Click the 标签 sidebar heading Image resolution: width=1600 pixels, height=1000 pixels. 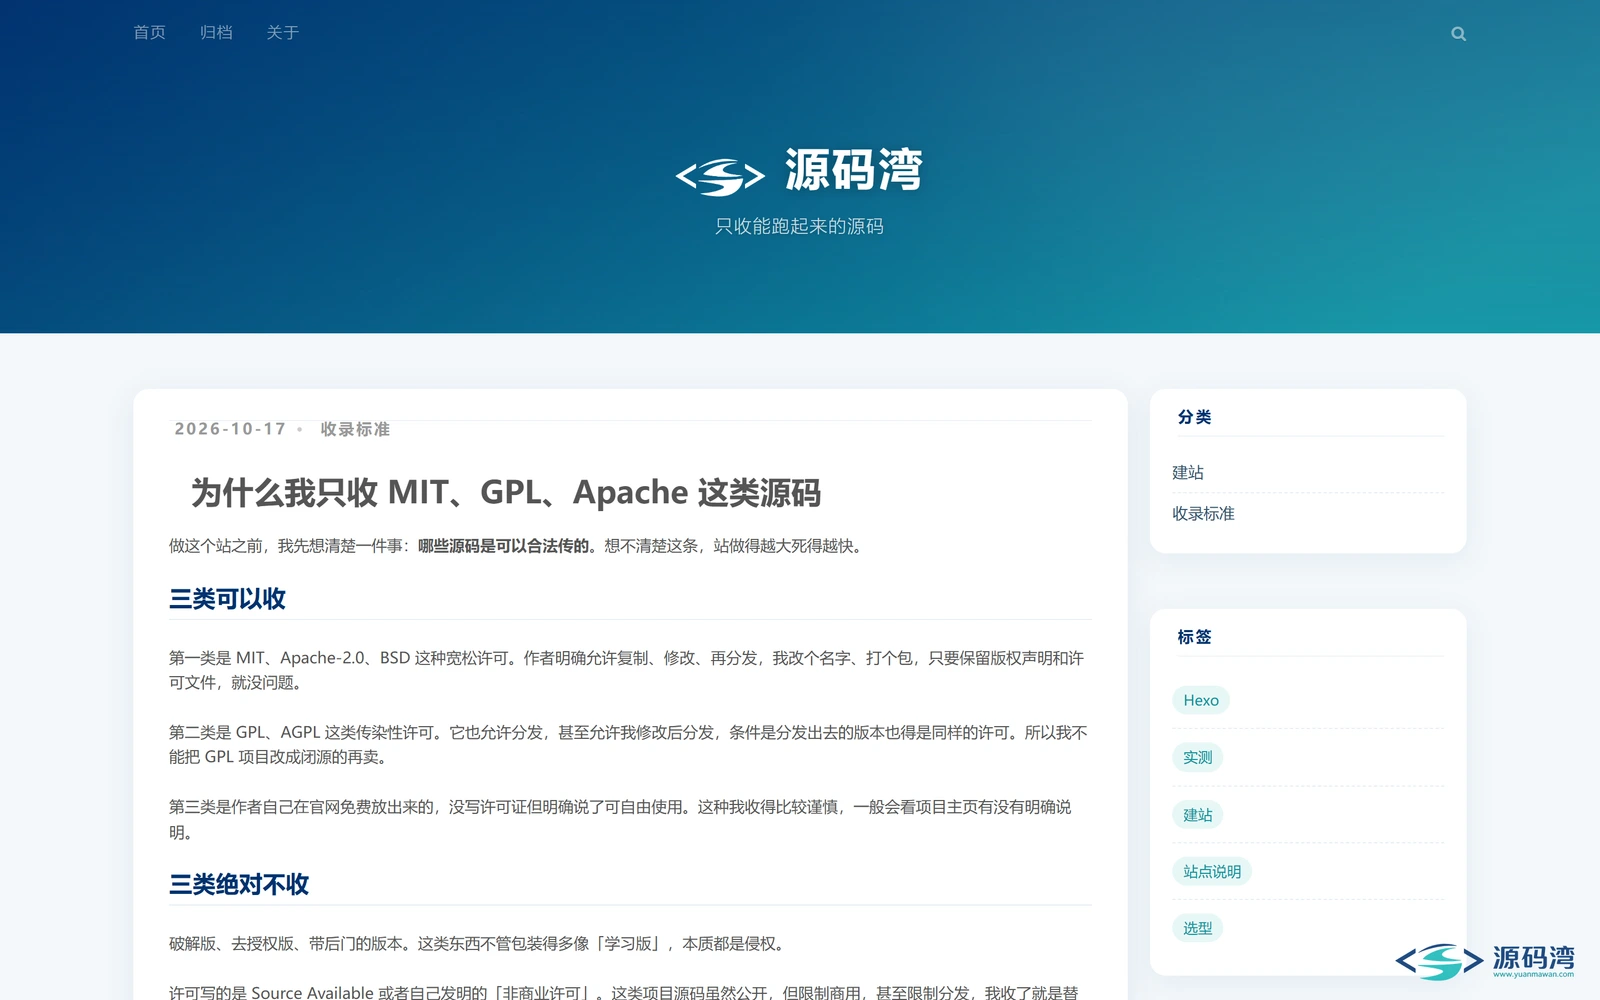pyautogui.click(x=1194, y=637)
